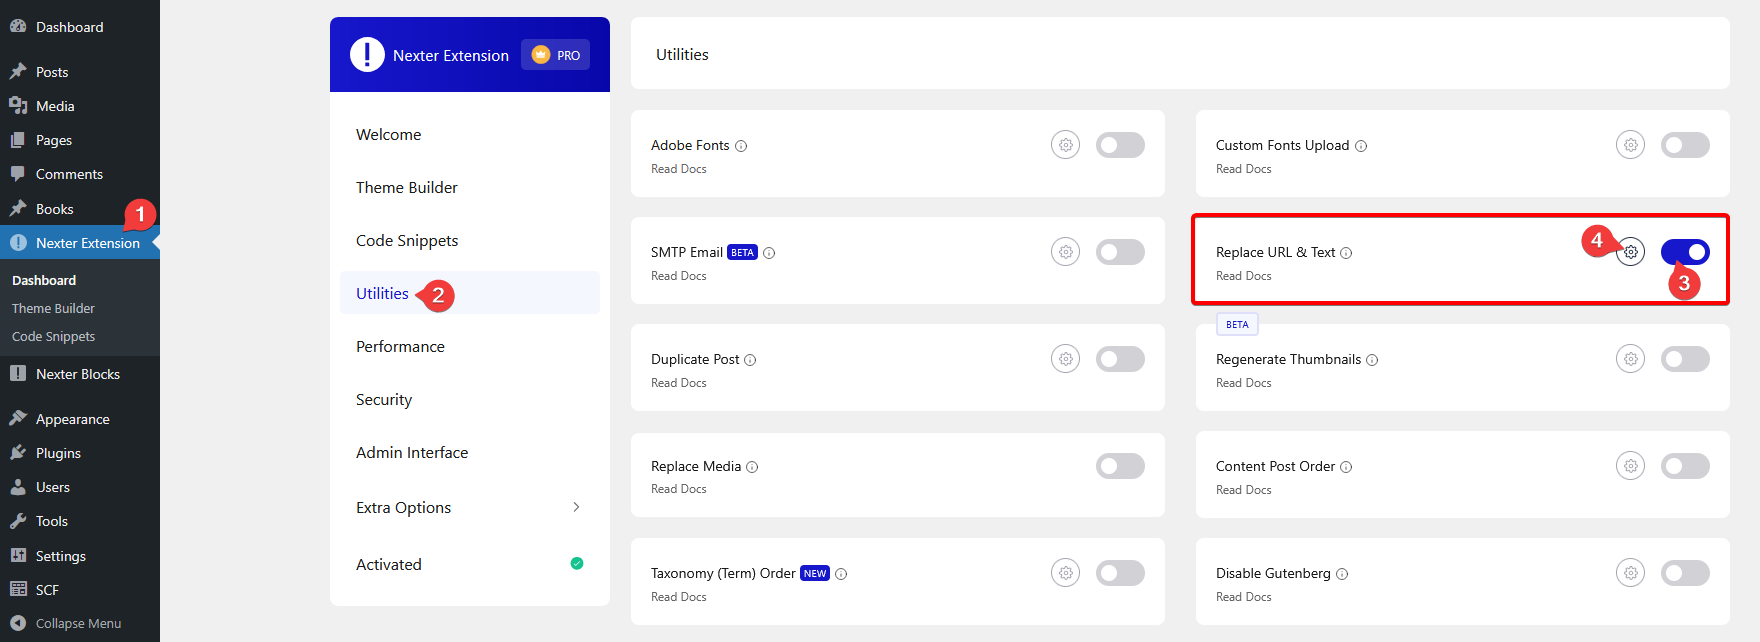Open Plugins in the admin menu
1760x642 pixels.
pyautogui.click(x=58, y=453)
